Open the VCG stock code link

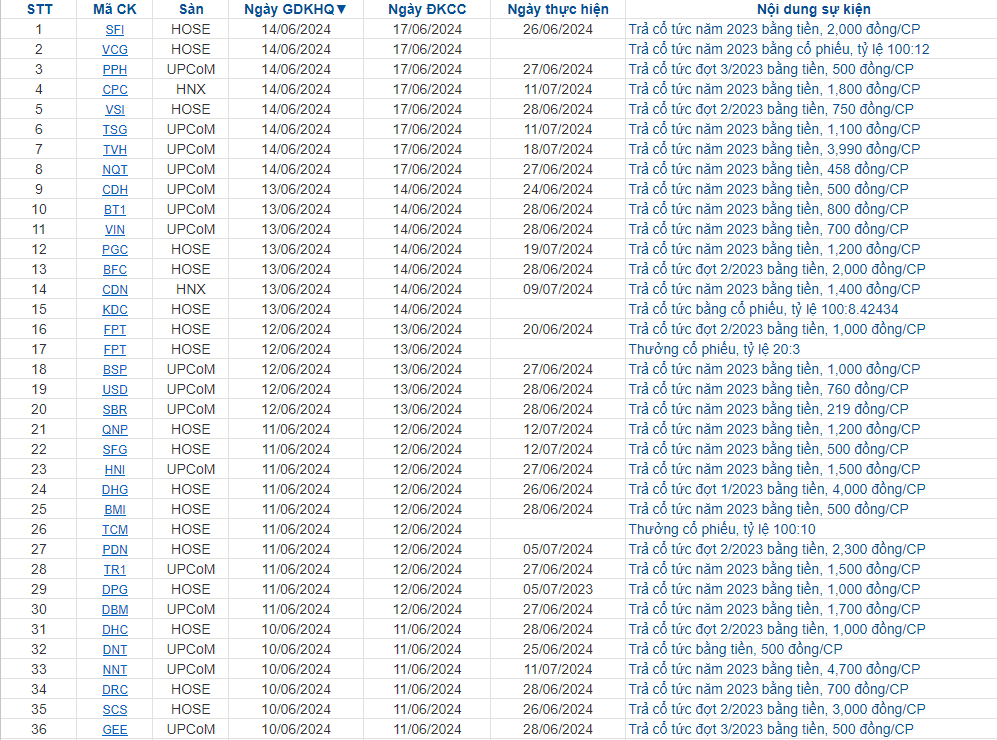point(114,50)
